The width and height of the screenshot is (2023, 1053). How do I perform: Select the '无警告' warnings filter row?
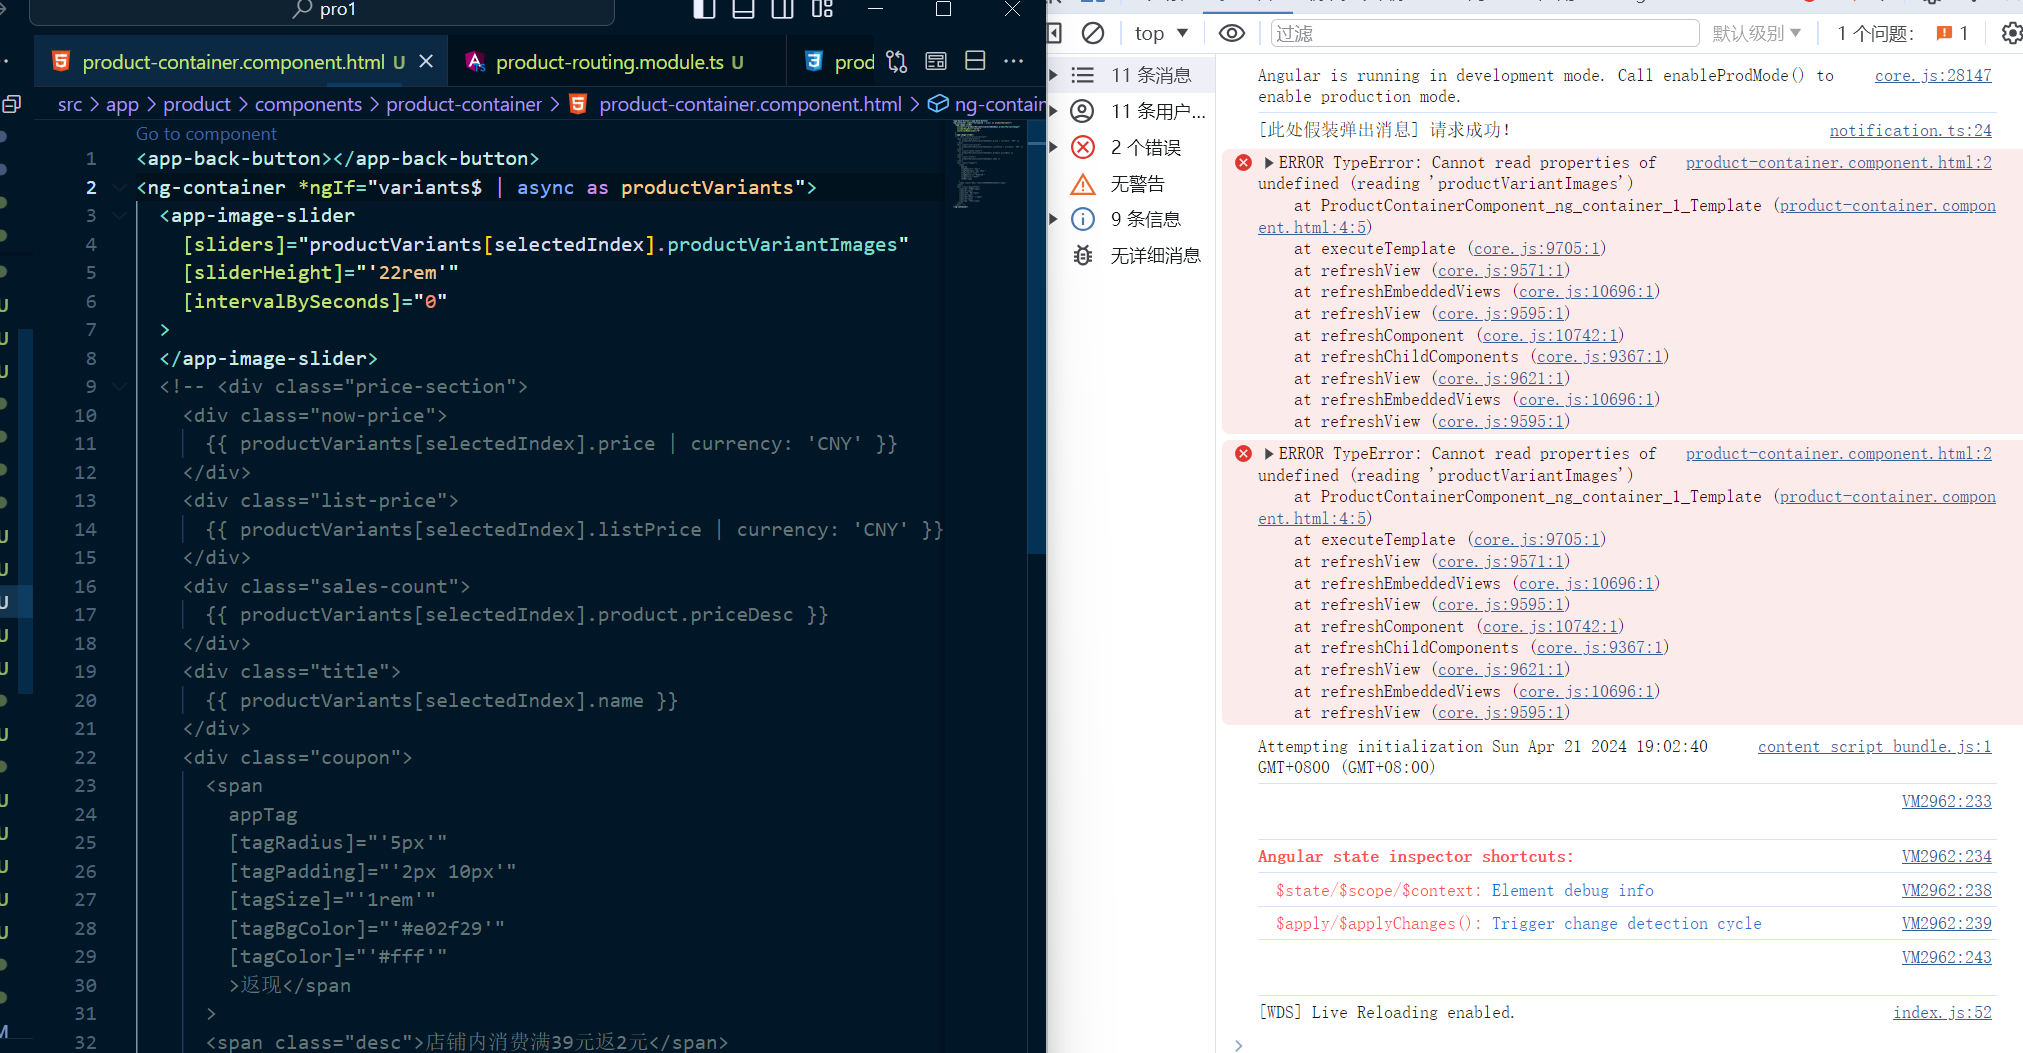pyautogui.click(x=1131, y=183)
